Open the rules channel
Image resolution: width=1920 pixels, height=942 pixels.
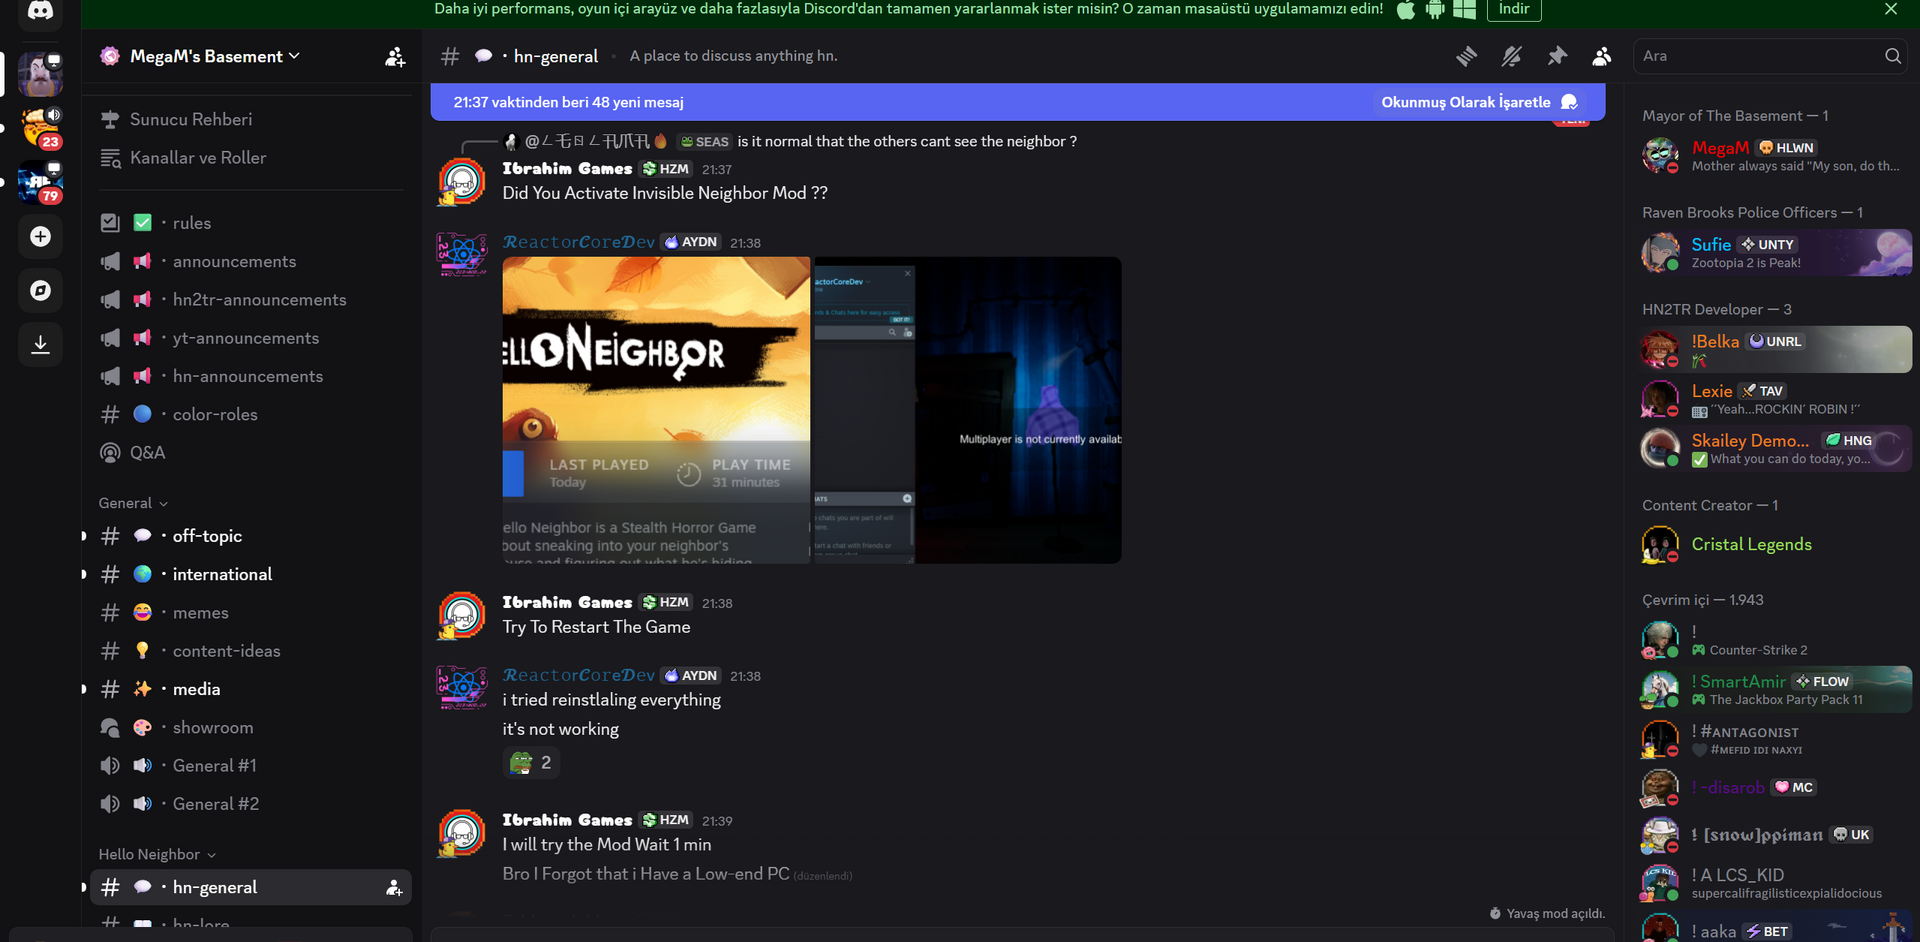(x=251, y=223)
